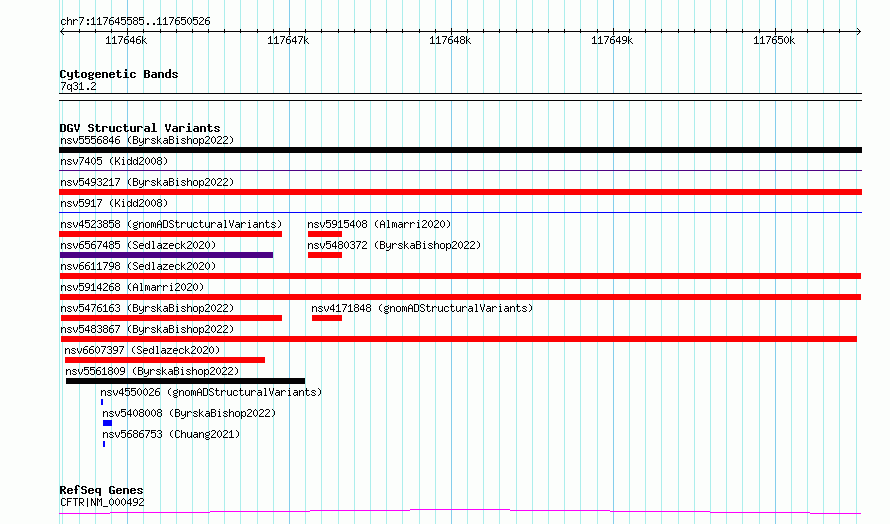Screen dimensions: 890x524
Task: Click the chr7:117645585..117650526 coordinate text
Action: click(135, 21)
